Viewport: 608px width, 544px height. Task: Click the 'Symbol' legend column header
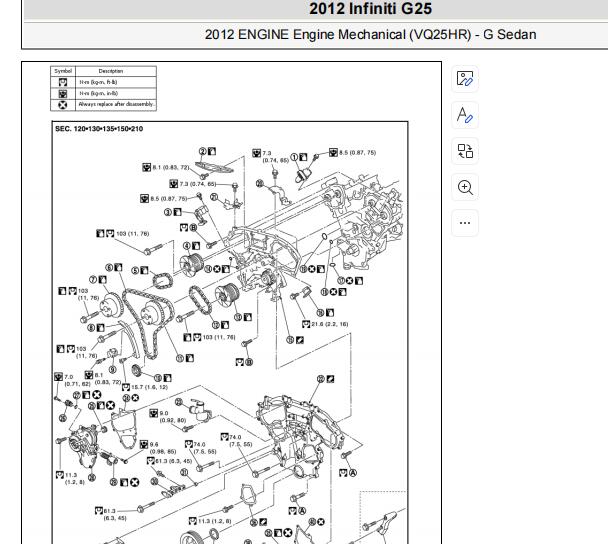tap(63, 71)
